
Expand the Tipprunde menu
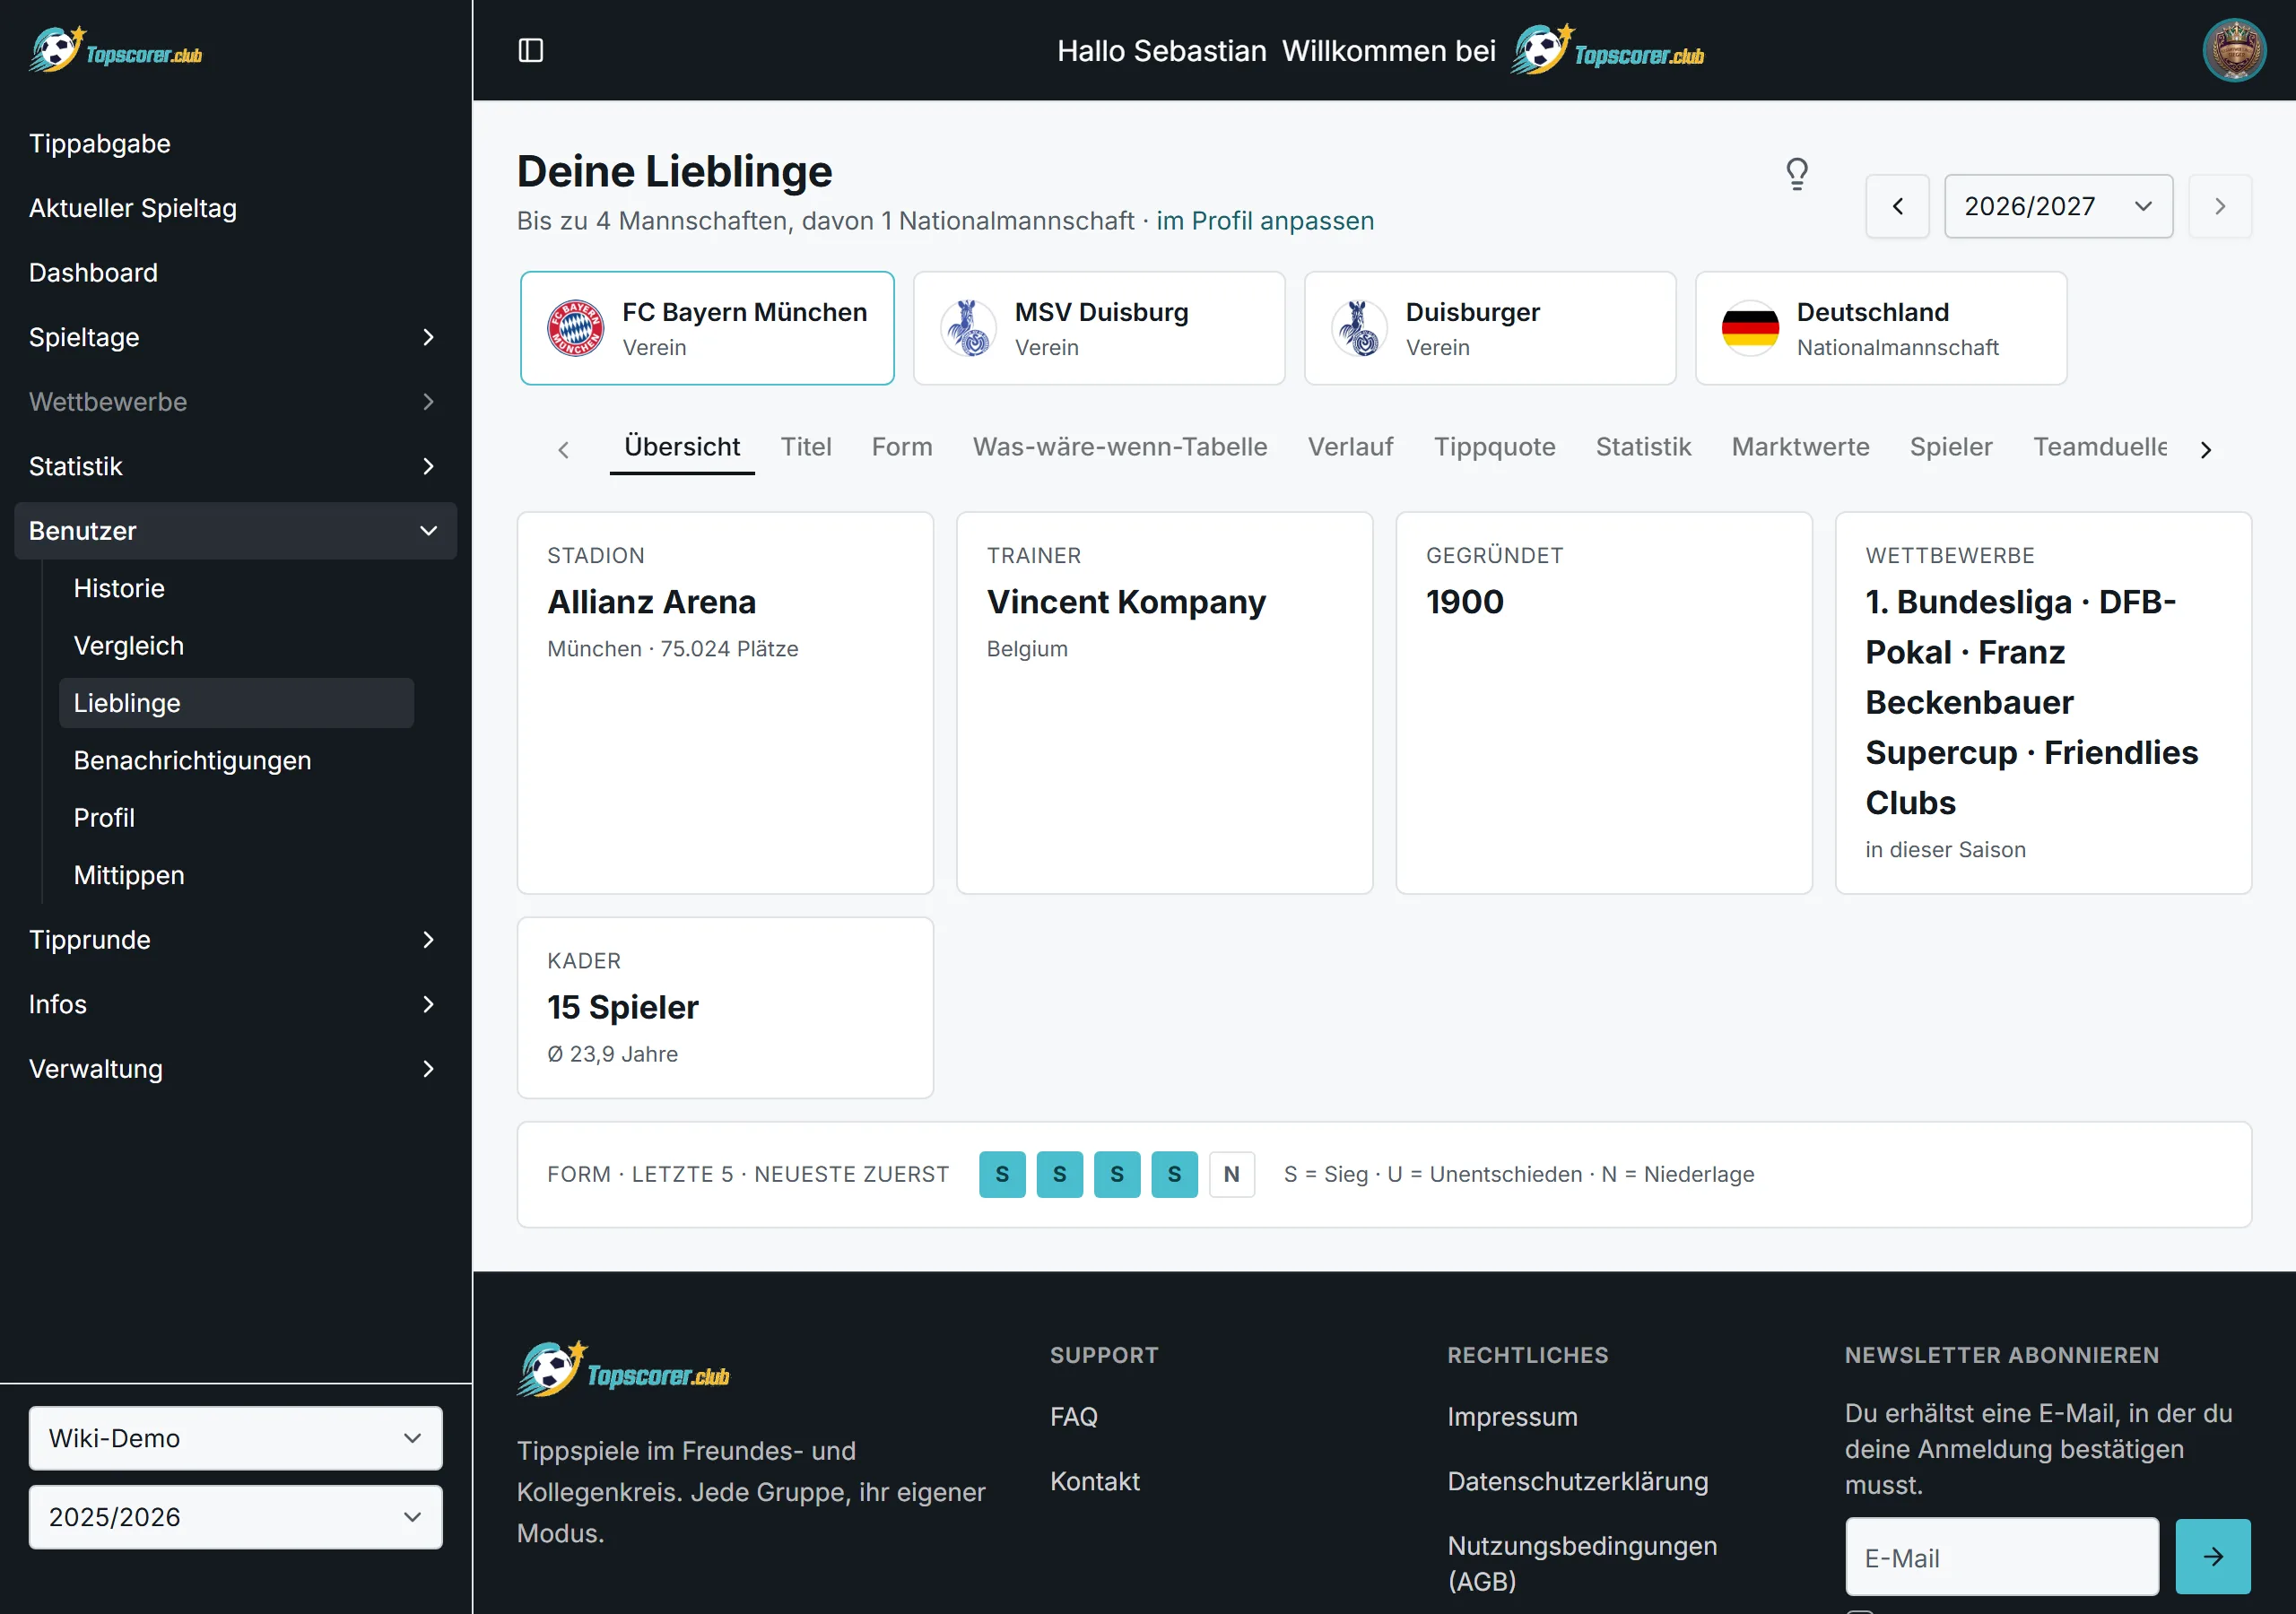pos(235,940)
